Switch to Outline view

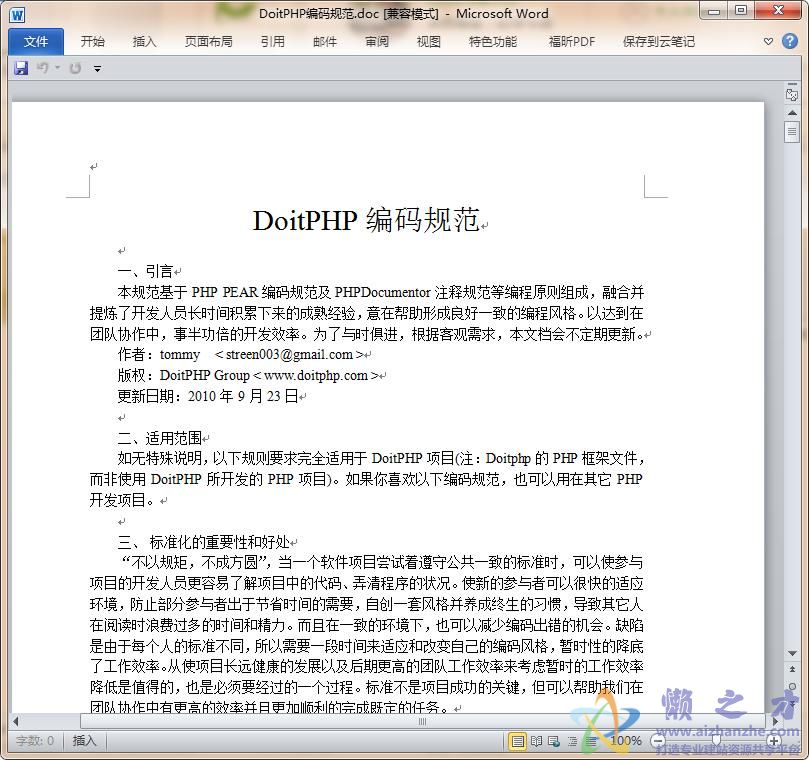point(572,742)
